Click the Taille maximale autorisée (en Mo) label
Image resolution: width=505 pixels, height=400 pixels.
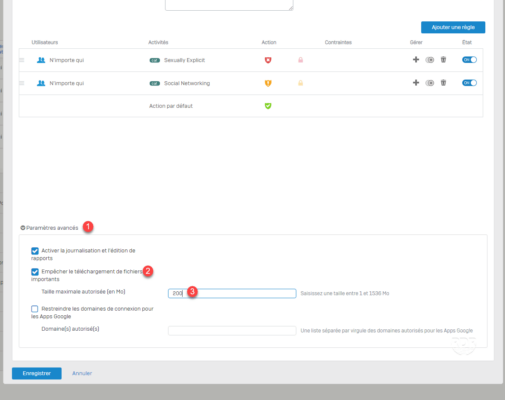83,292
